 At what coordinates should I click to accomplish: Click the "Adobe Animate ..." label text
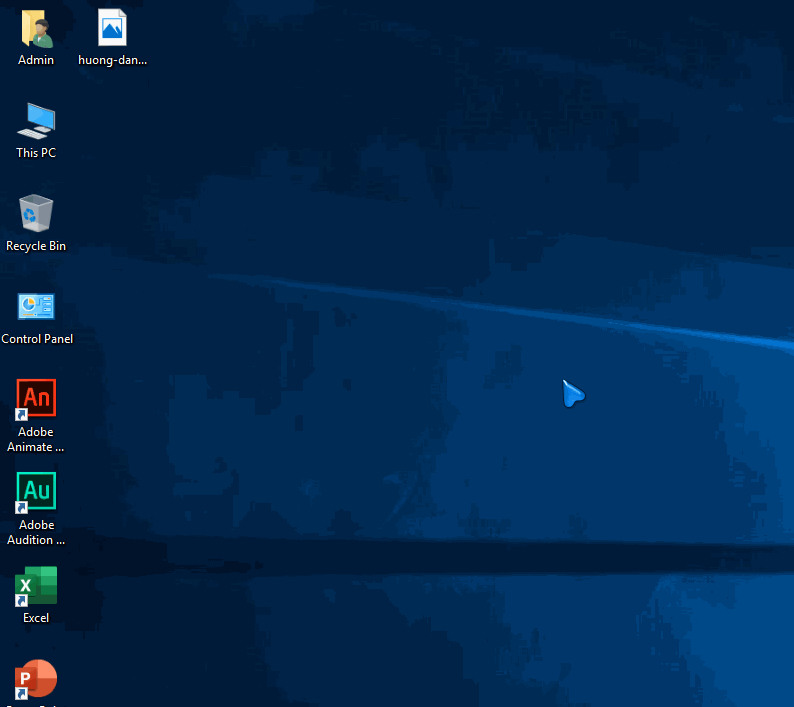pos(35,440)
